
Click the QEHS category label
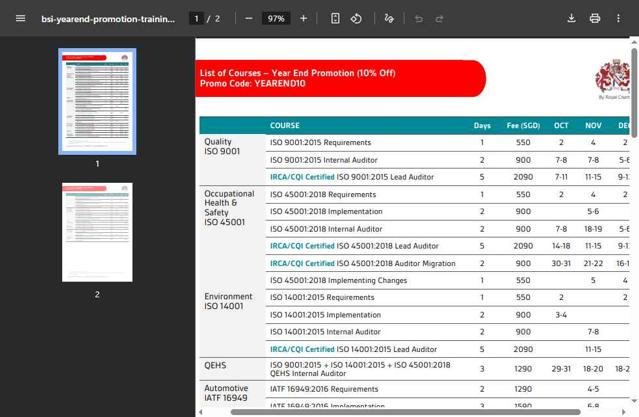point(215,365)
